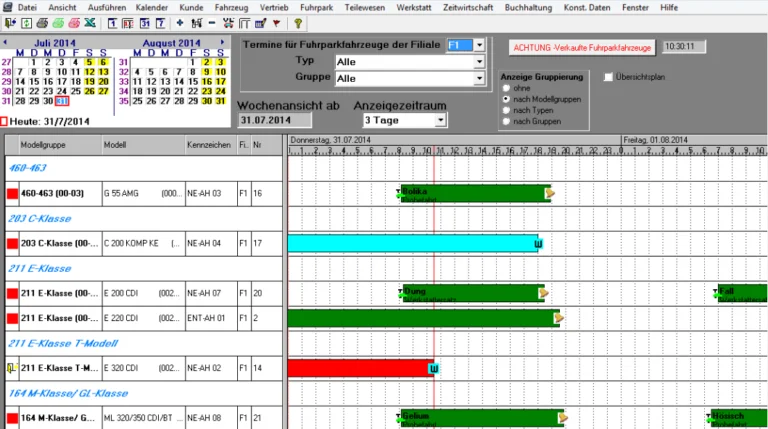Viewport: 768px width, 429px height.
Task: Click the yellow key toolbar icon
Action: pos(298,23)
